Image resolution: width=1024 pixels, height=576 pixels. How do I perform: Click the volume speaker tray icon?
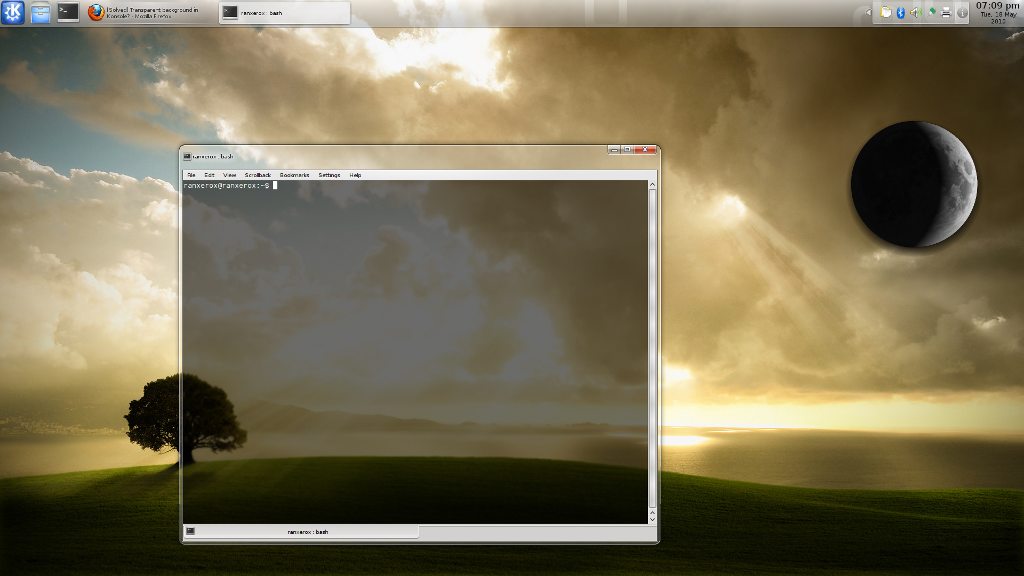click(x=915, y=13)
